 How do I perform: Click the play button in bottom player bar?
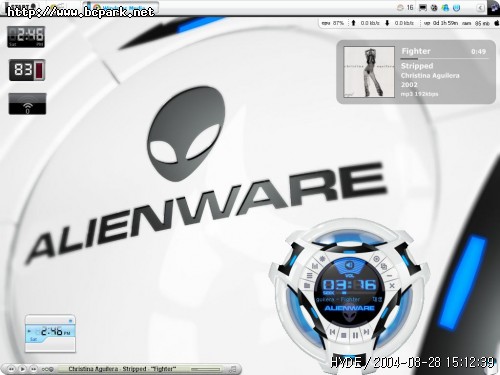(22, 369)
